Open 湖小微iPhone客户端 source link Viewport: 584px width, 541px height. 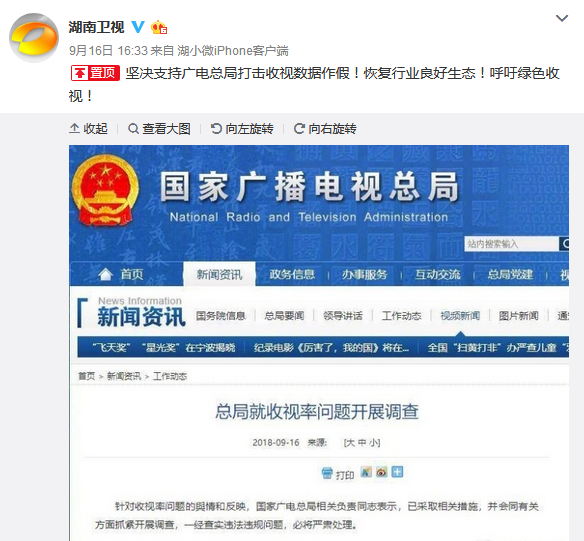click(x=233, y=51)
